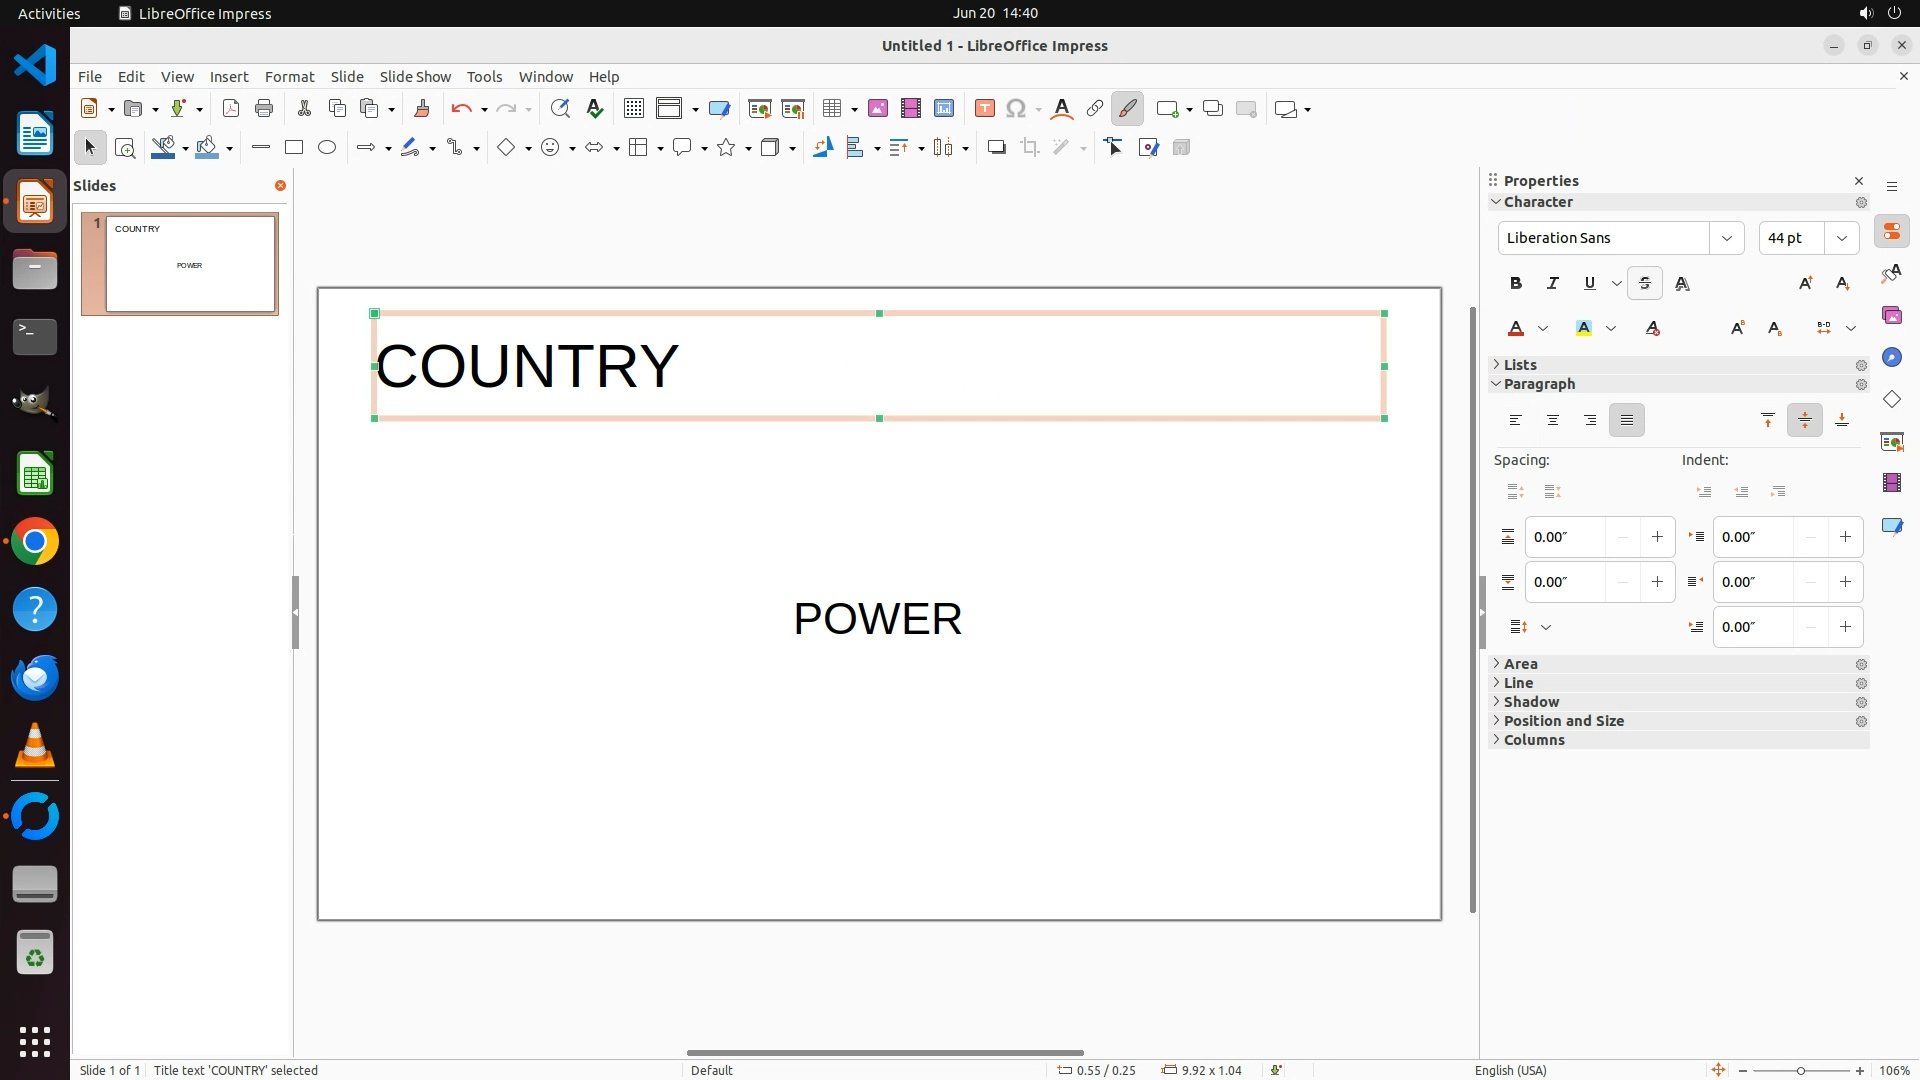This screenshot has width=1920, height=1080.
Task: Click the Crop Image tool icon
Action: click(1030, 147)
